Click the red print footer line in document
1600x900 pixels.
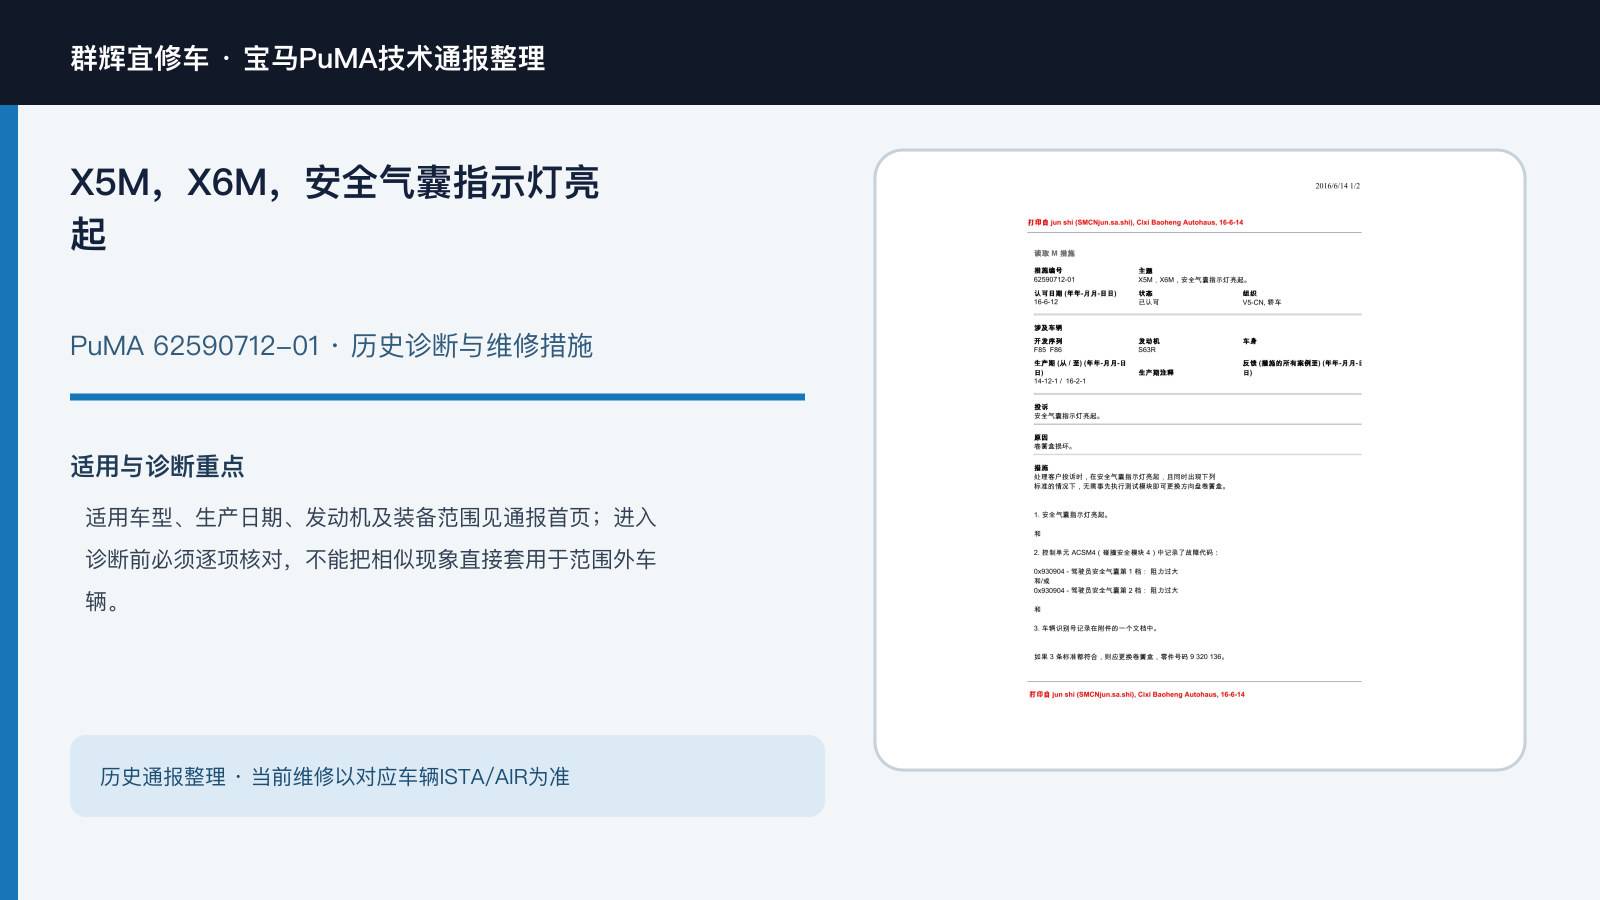(x=1137, y=694)
